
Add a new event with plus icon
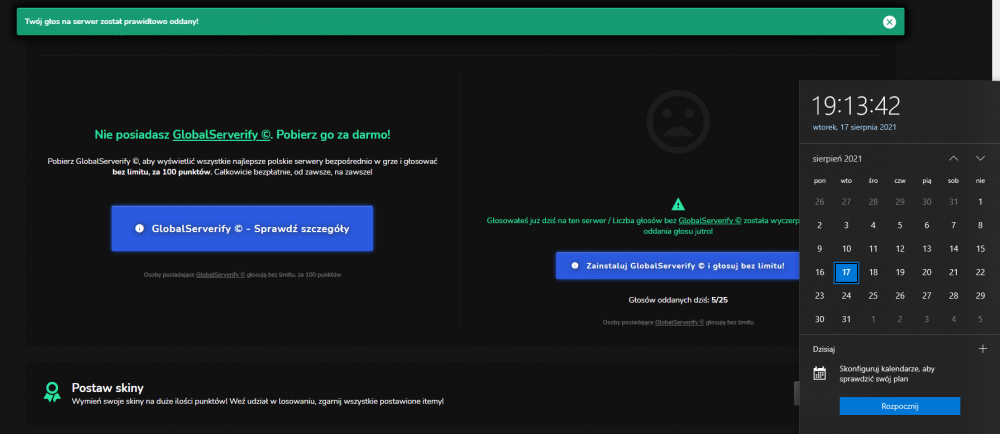coord(983,349)
